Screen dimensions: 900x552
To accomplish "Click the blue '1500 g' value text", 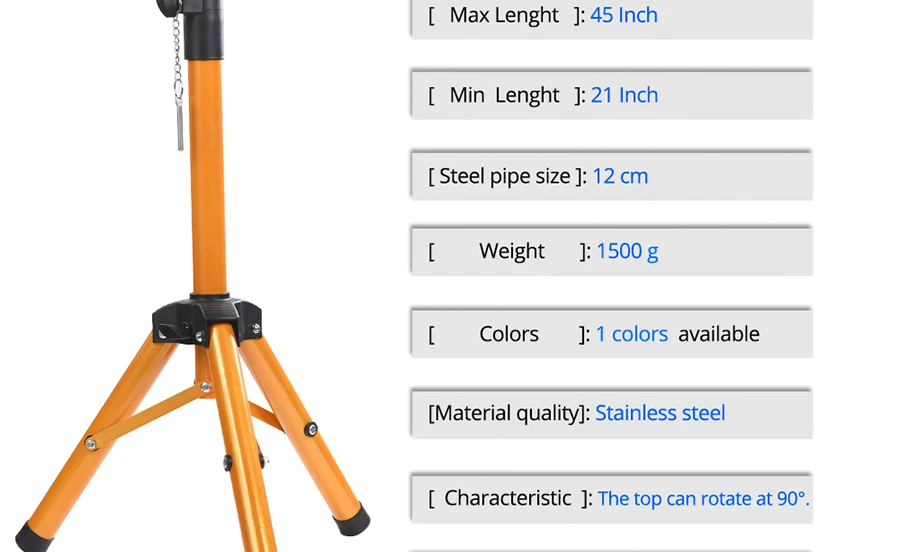I will click(x=627, y=251).
